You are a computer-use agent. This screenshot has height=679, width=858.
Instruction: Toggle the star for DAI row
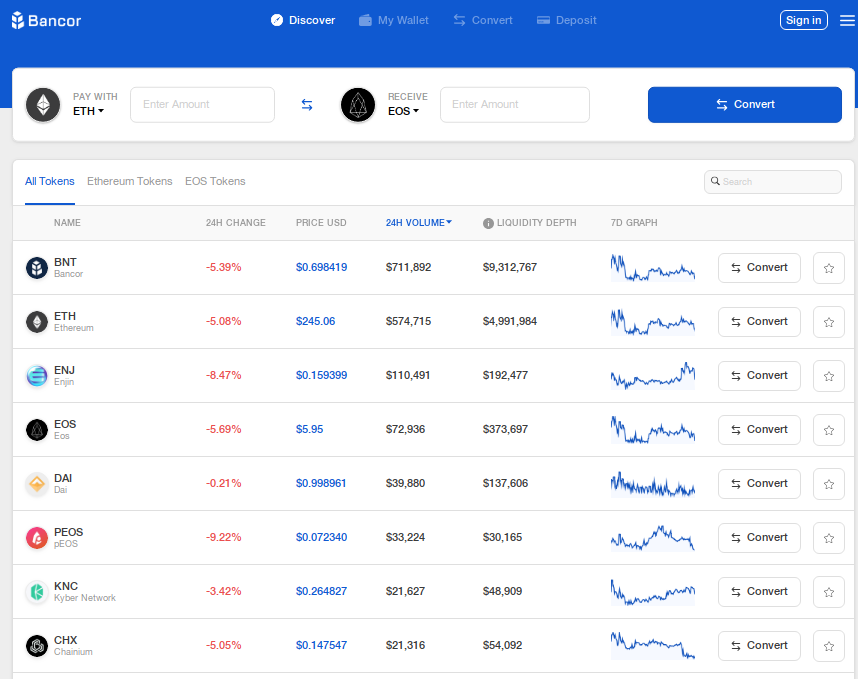829,484
